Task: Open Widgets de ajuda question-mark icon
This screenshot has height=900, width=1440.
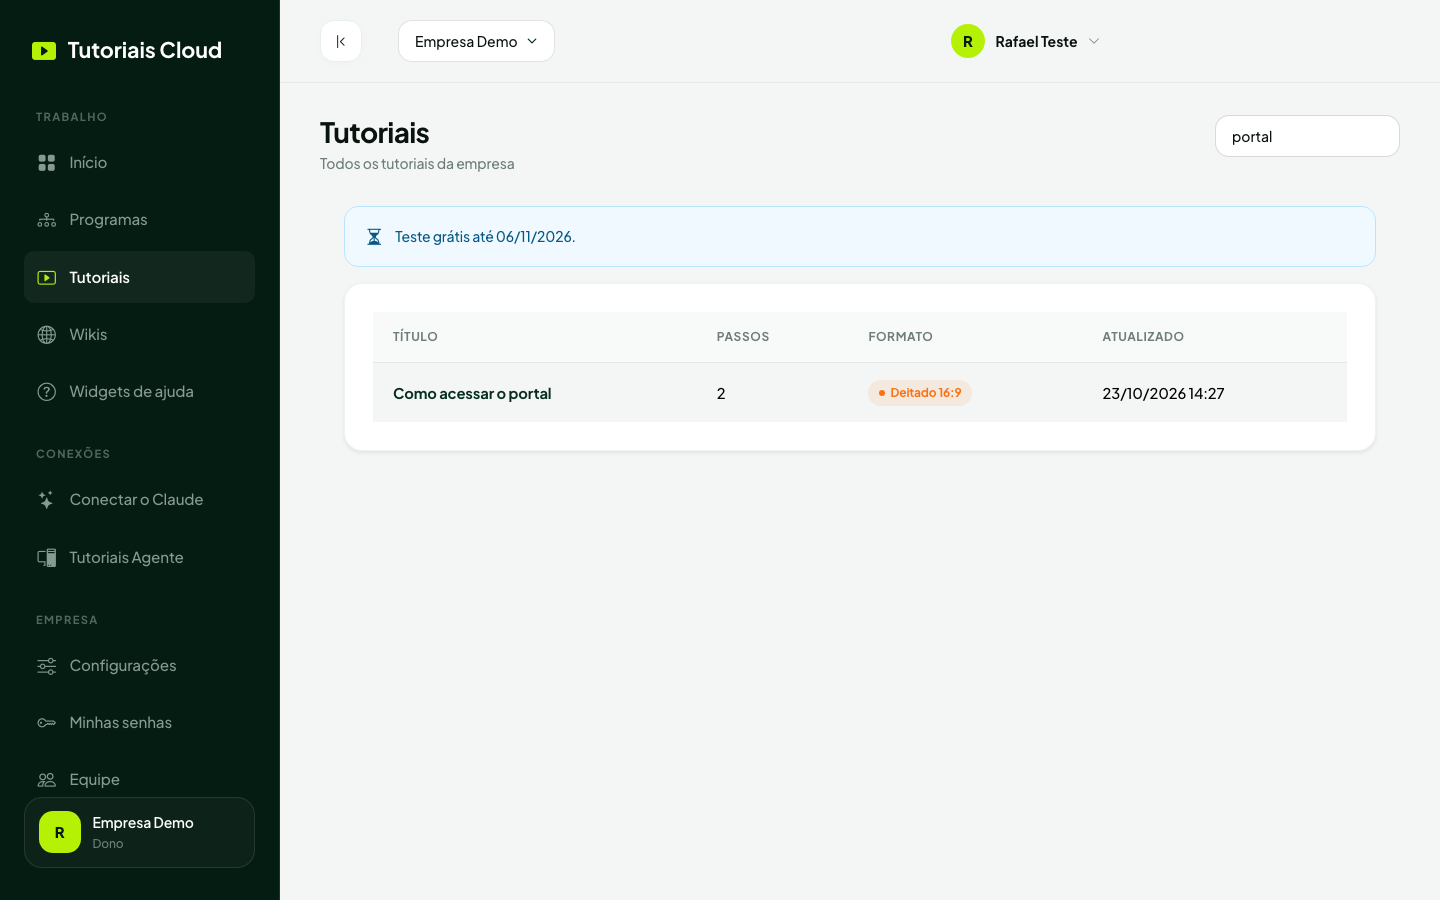Action: coord(47,392)
